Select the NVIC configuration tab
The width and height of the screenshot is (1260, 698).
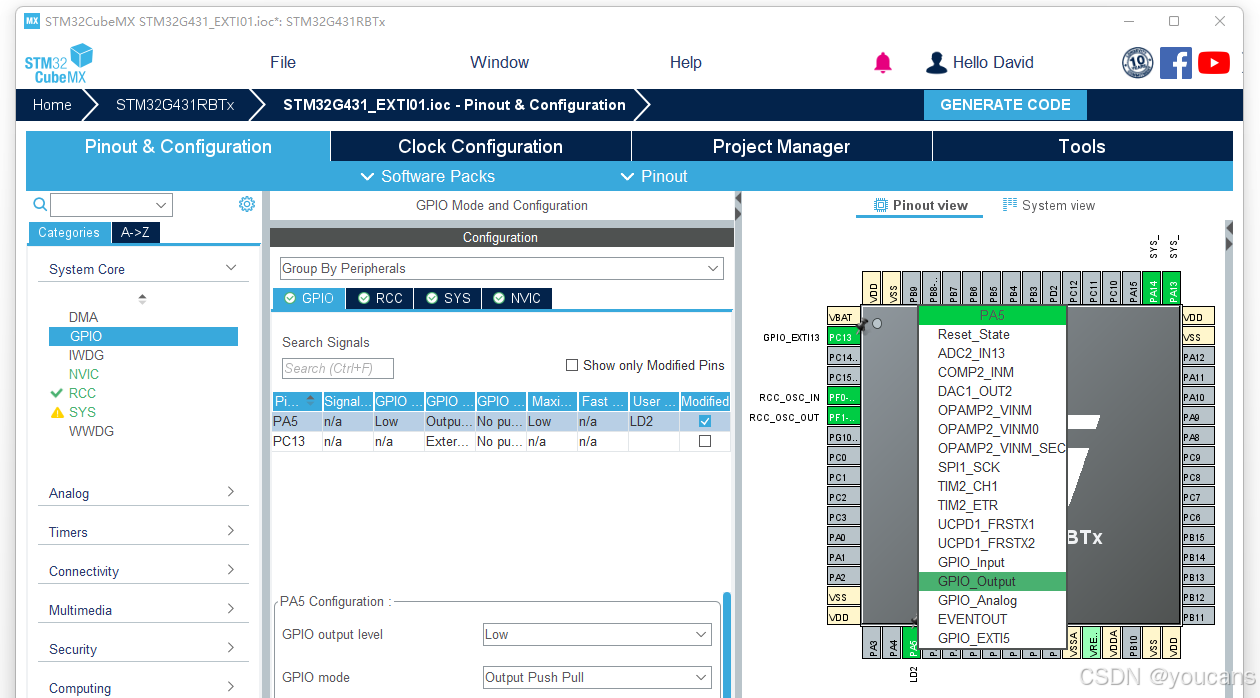(517, 298)
